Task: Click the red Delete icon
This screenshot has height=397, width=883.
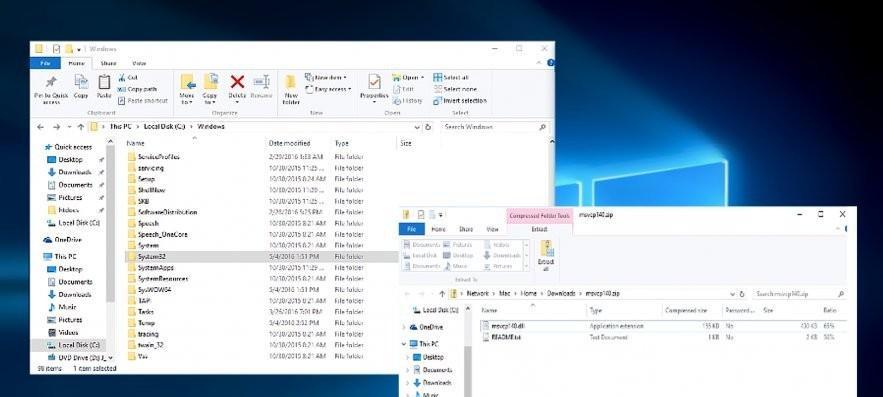Action: click(238, 82)
